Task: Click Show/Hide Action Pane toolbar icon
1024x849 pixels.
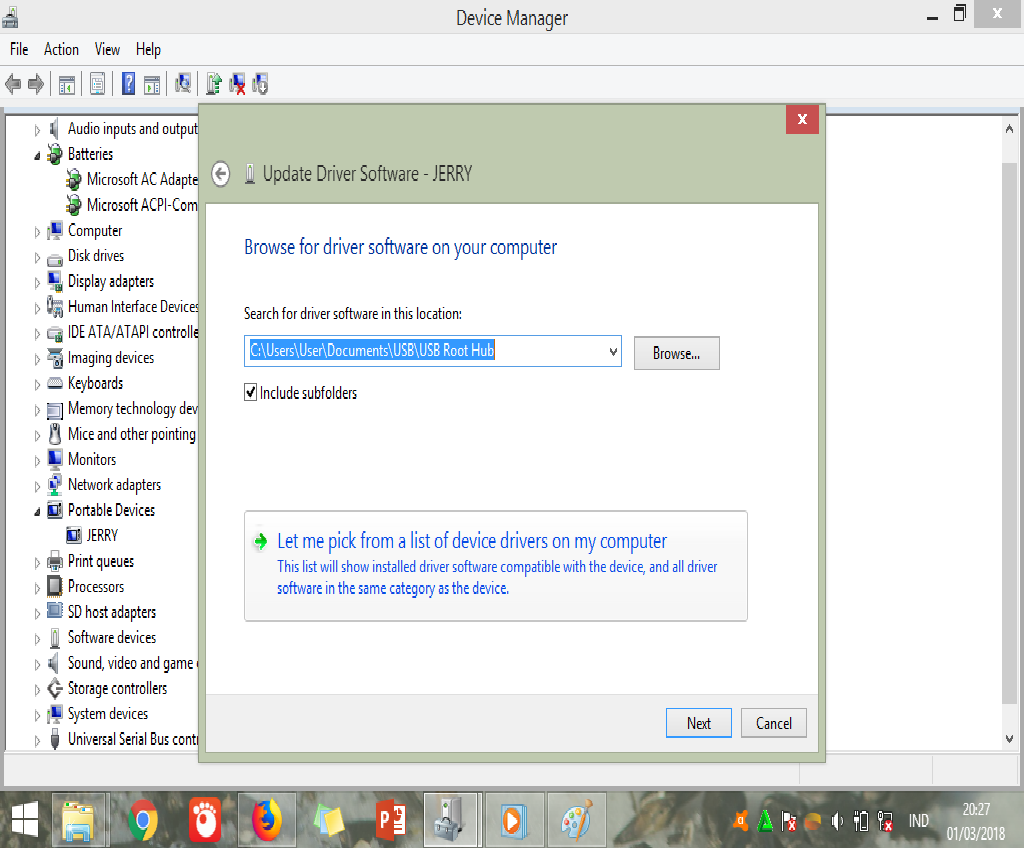Action: (x=152, y=84)
